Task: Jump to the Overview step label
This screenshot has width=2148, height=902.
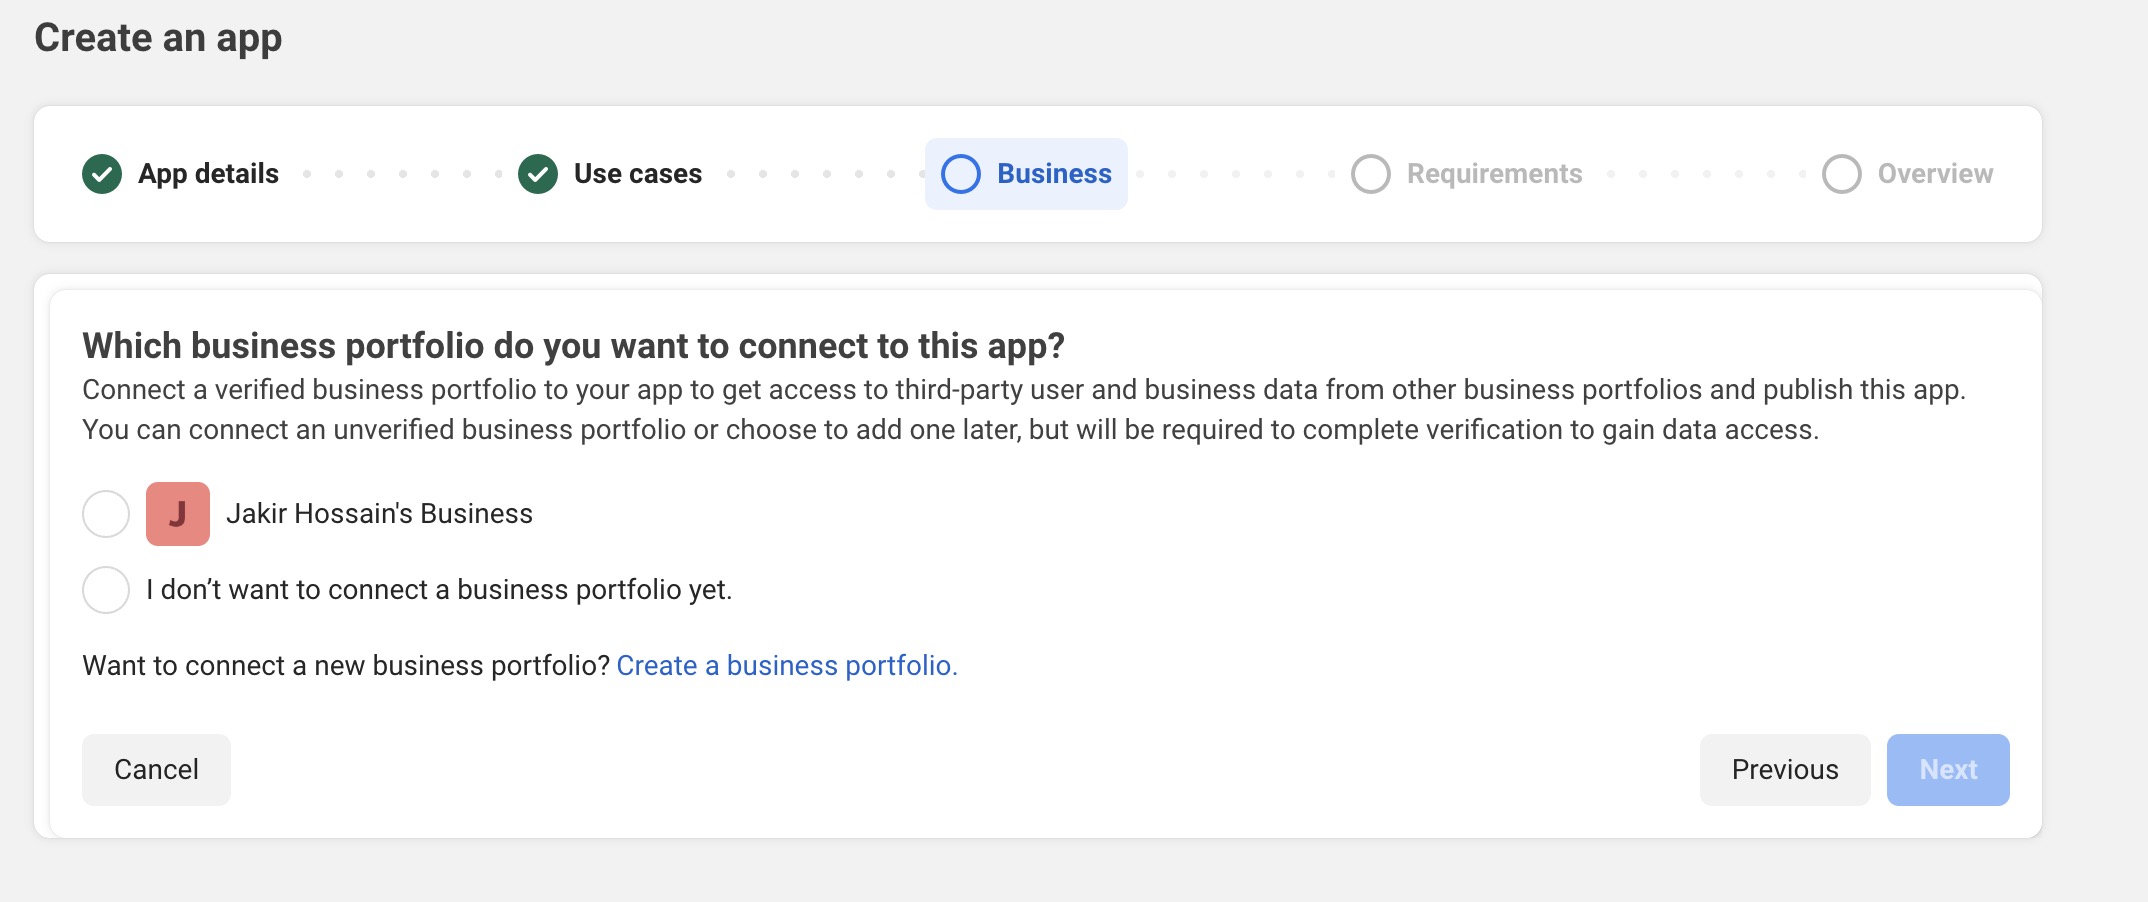Action: tap(1935, 174)
